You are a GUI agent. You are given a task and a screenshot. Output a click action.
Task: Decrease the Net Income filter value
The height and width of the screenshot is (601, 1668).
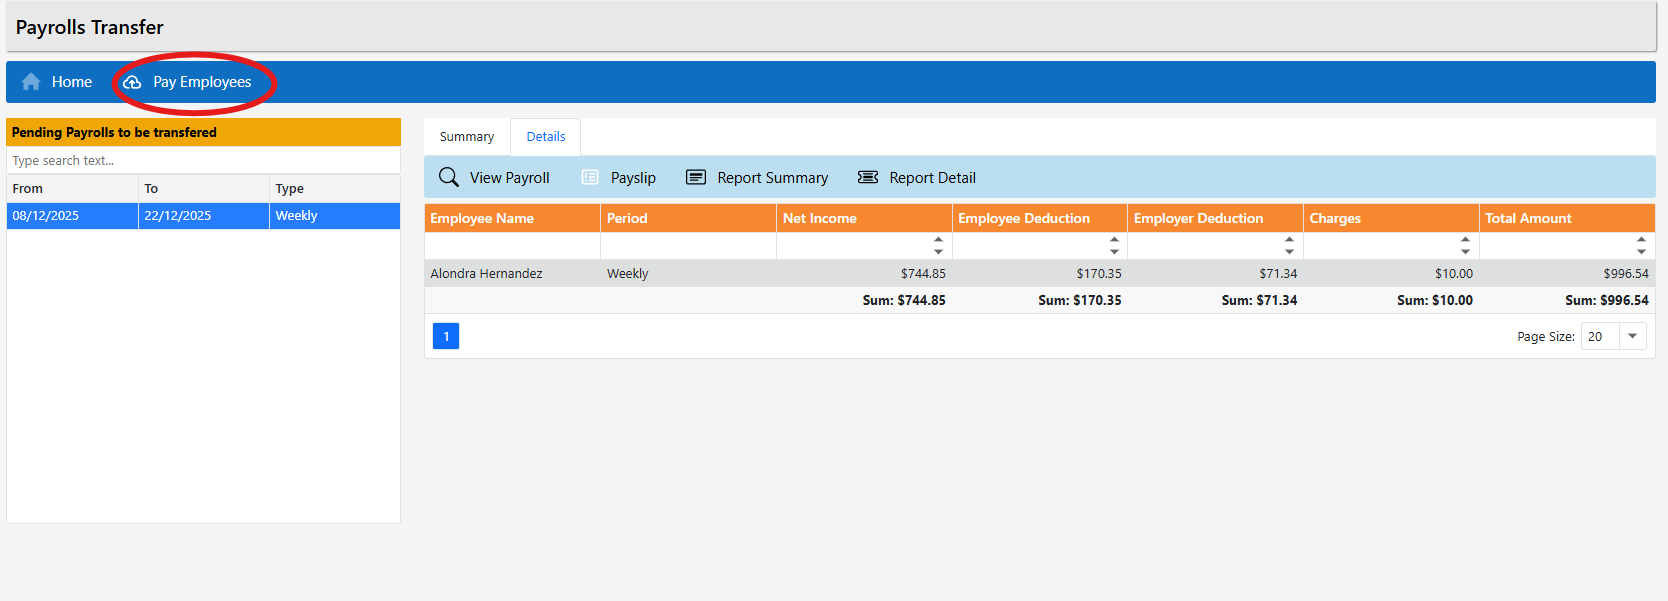(x=939, y=252)
